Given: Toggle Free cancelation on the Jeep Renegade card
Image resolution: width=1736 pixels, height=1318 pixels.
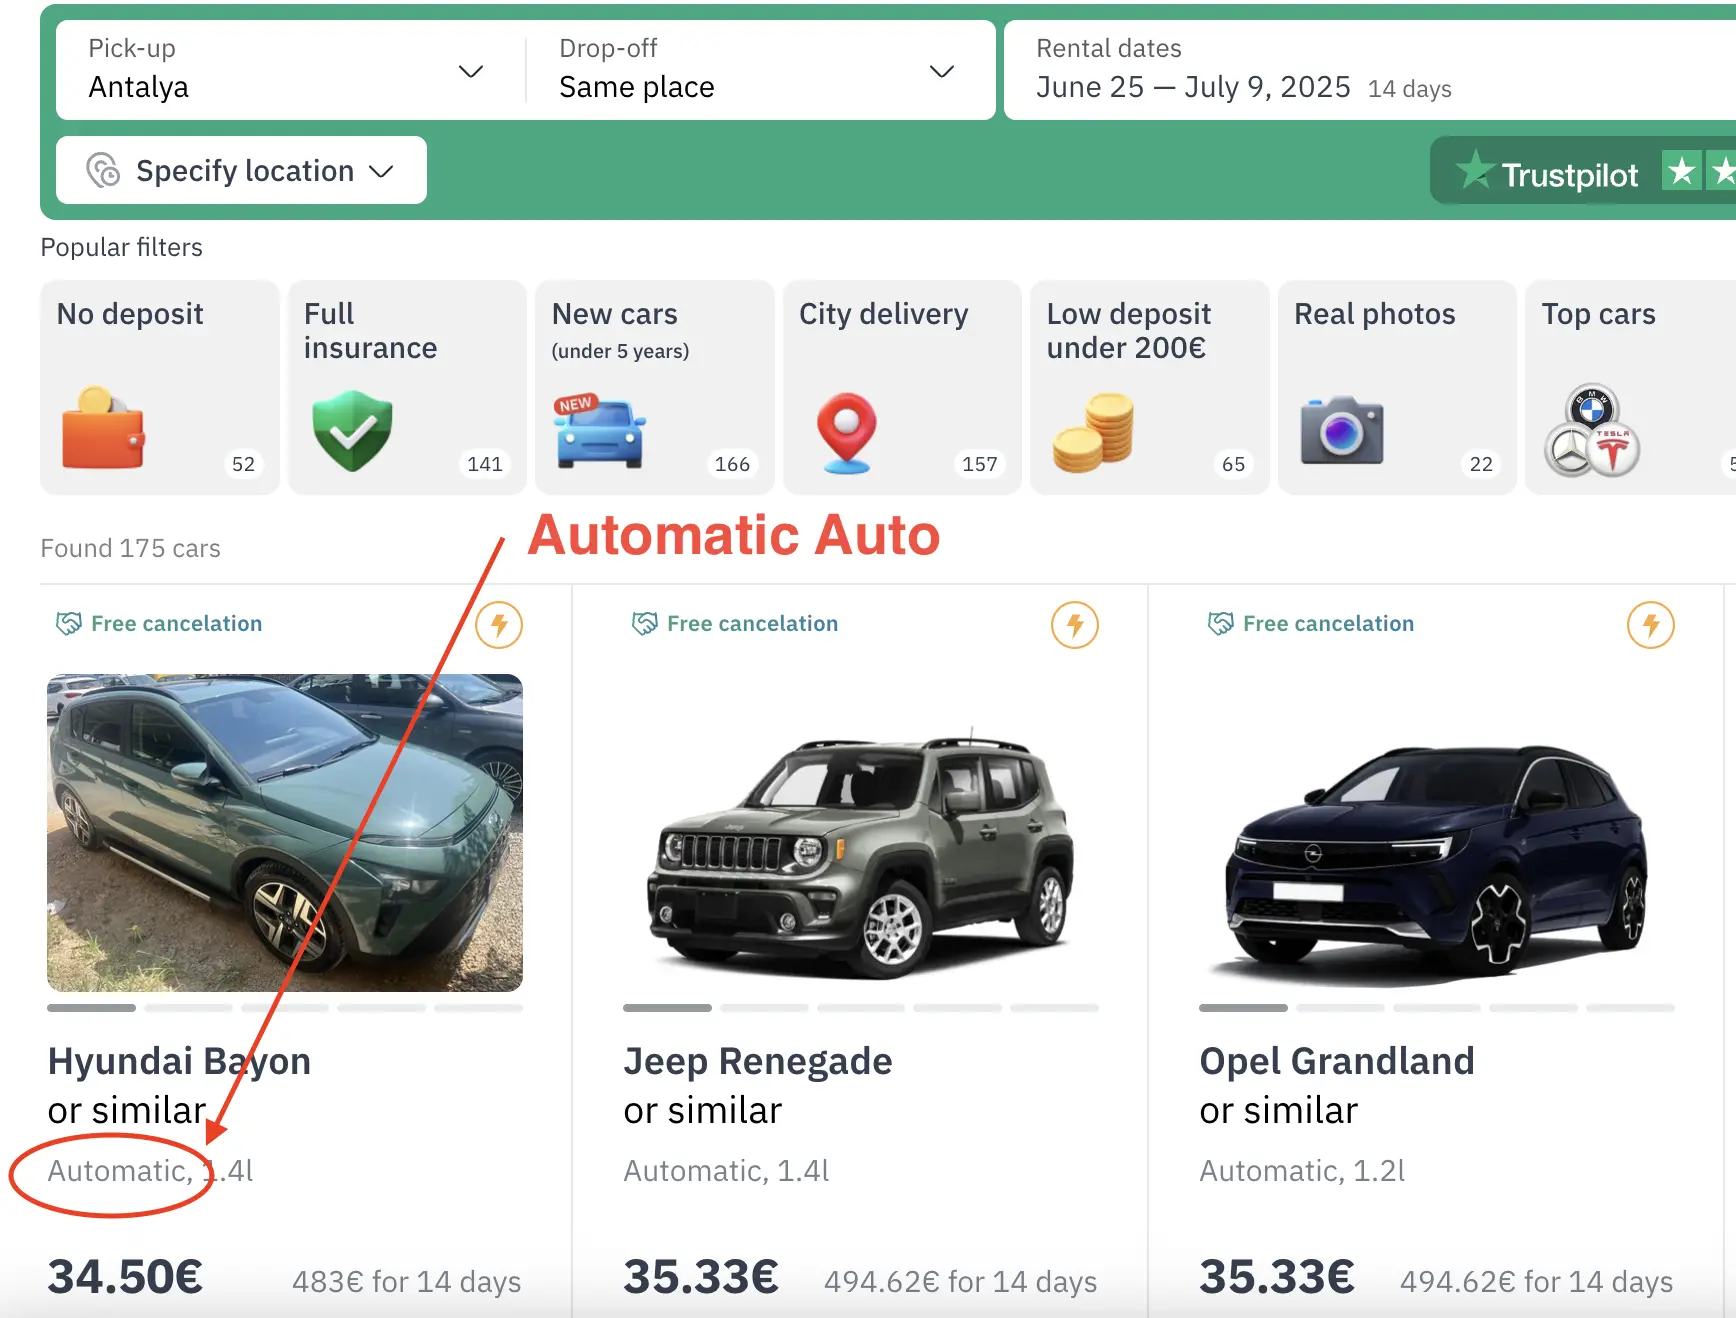Looking at the screenshot, I should pyautogui.click(x=734, y=623).
